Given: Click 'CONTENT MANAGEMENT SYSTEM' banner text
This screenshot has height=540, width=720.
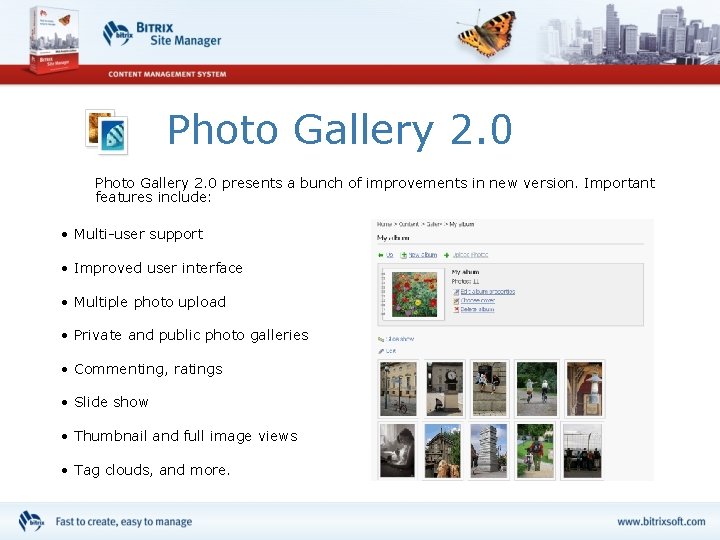Looking at the screenshot, I should (x=167, y=74).
